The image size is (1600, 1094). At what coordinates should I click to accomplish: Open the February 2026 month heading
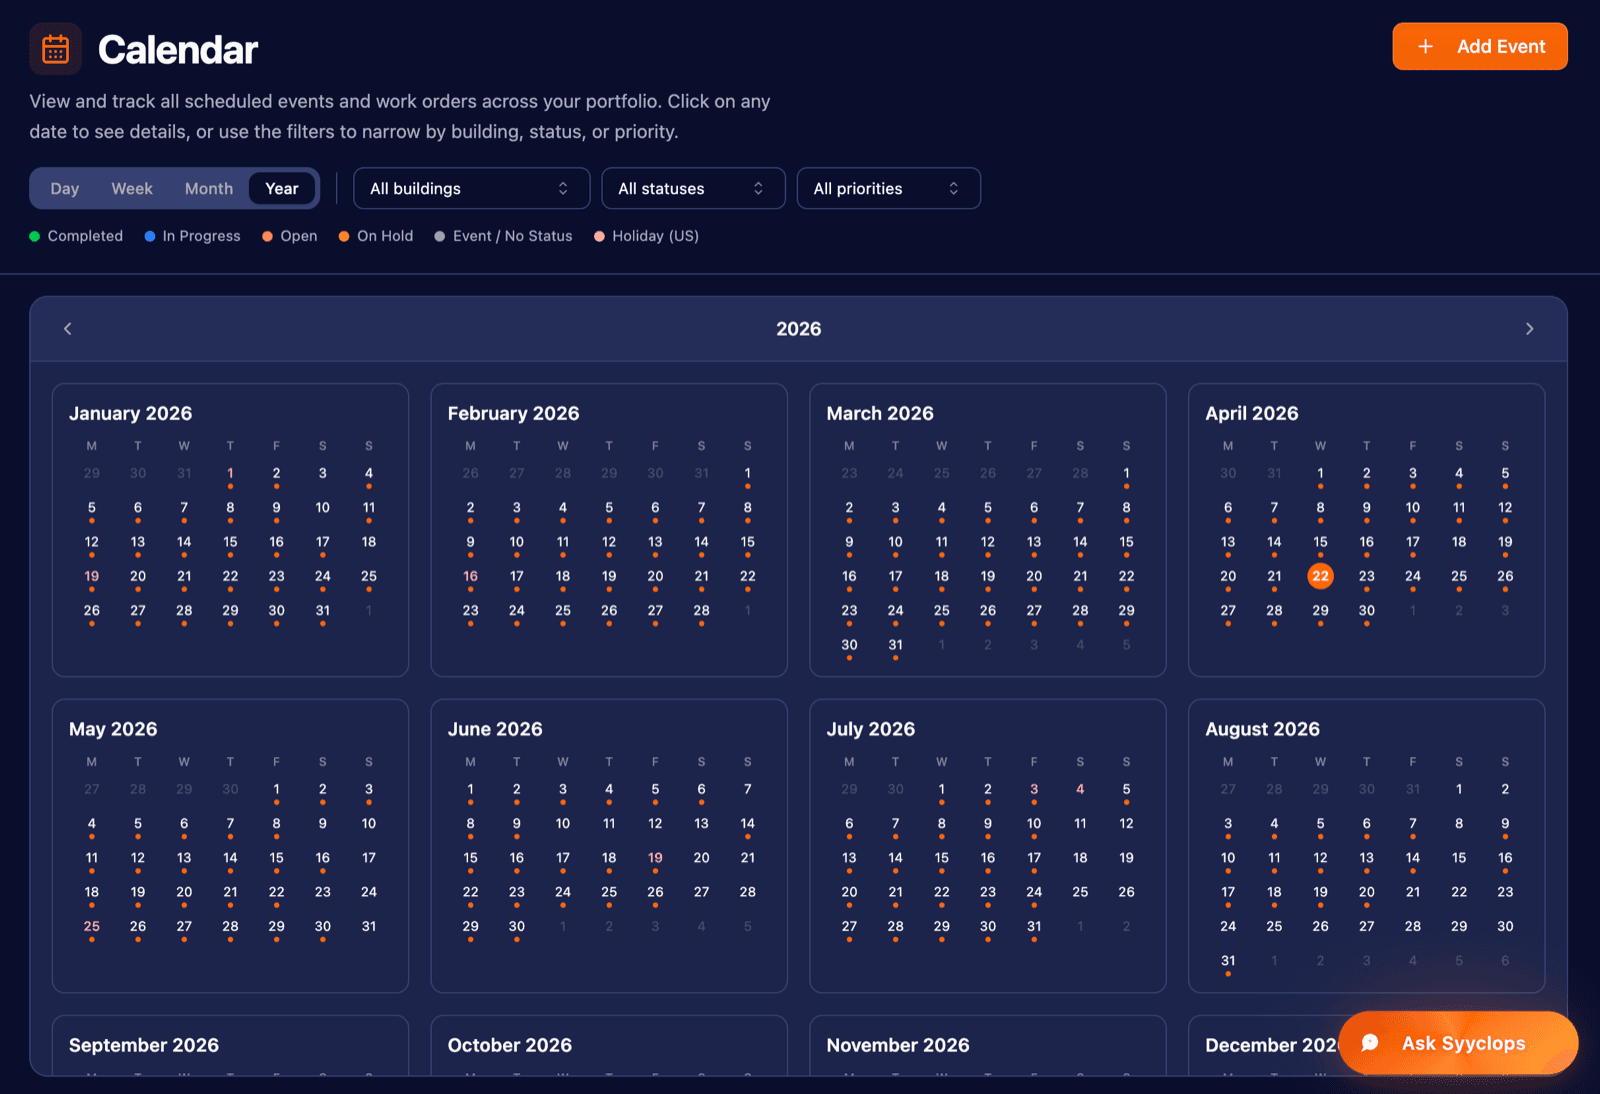click(513, 413)
